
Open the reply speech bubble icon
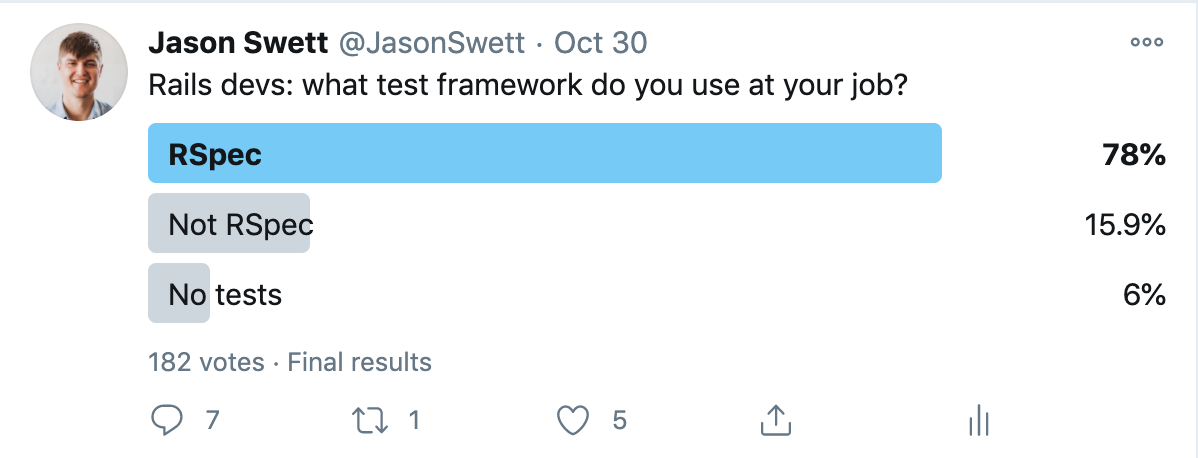click(167, 421)
